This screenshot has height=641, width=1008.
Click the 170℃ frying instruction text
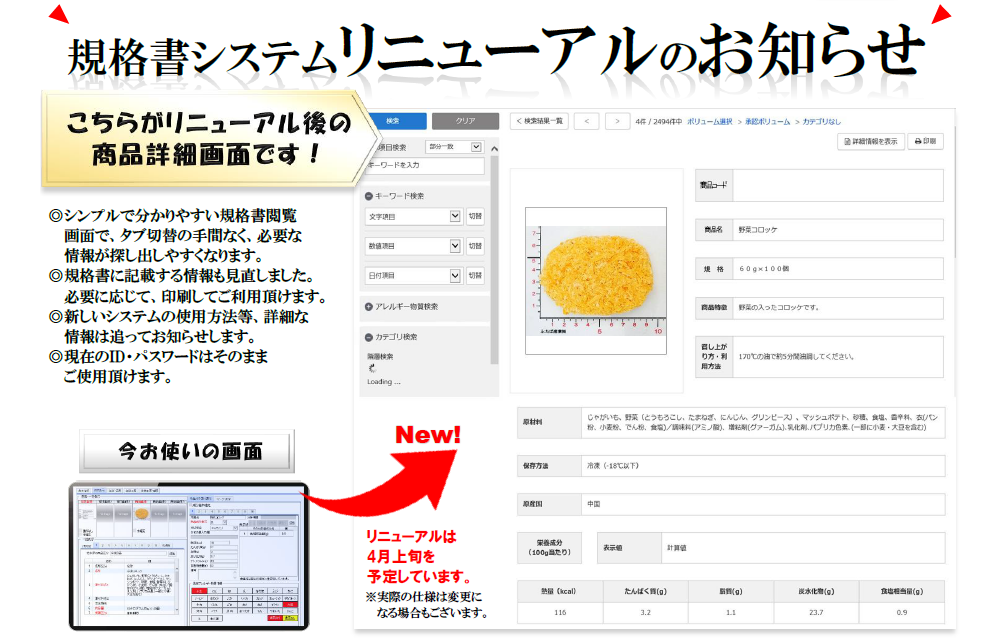pyautogui.click(x=796, y=357)
